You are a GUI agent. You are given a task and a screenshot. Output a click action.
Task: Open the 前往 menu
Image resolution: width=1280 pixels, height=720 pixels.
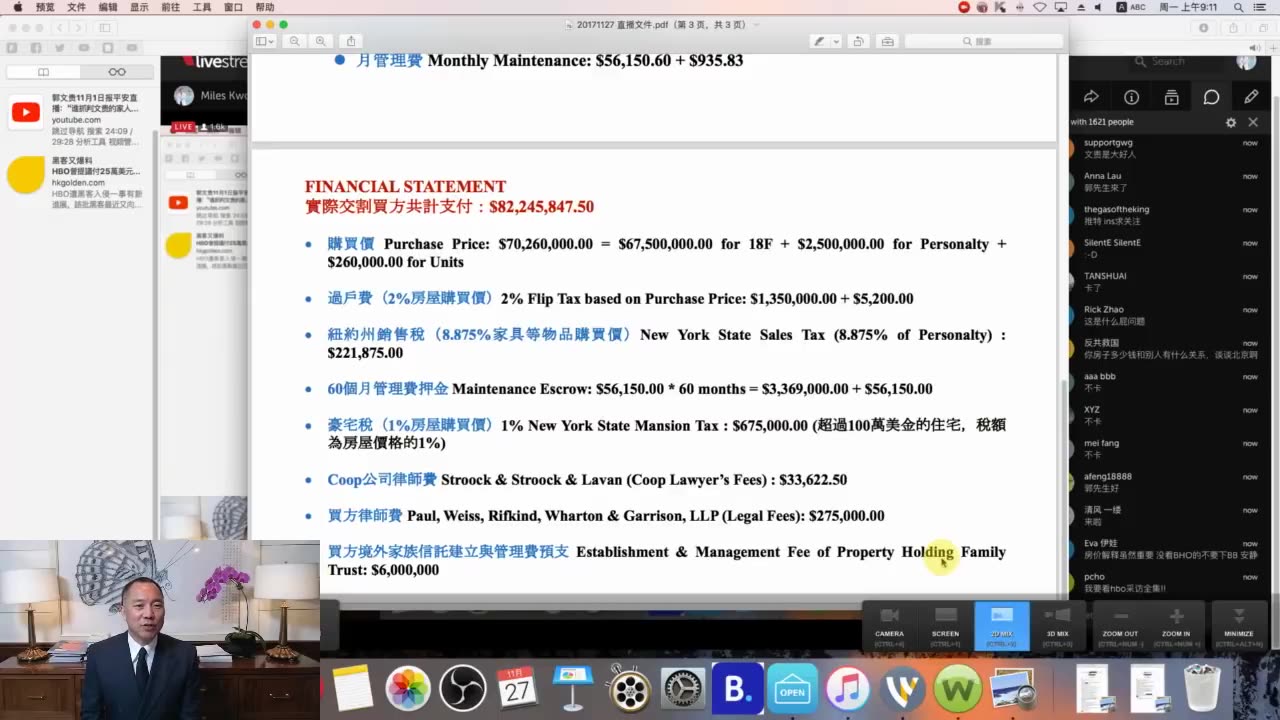(x=171, y=7)
